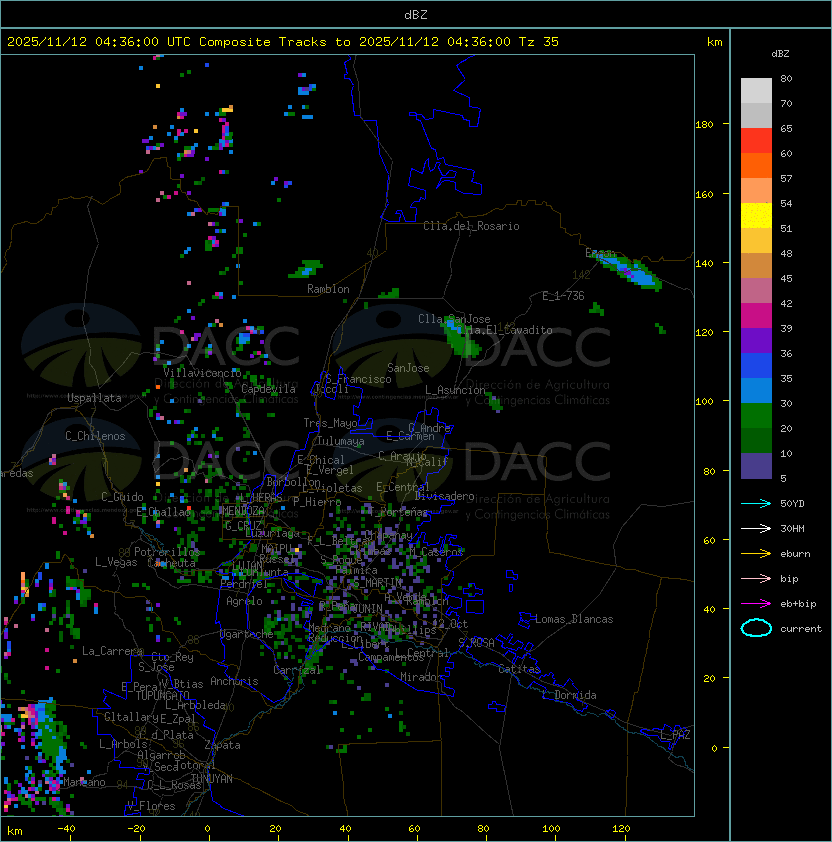Click the 'Agrelo' place label
This screenshot has height=842, width=832.
244,601
